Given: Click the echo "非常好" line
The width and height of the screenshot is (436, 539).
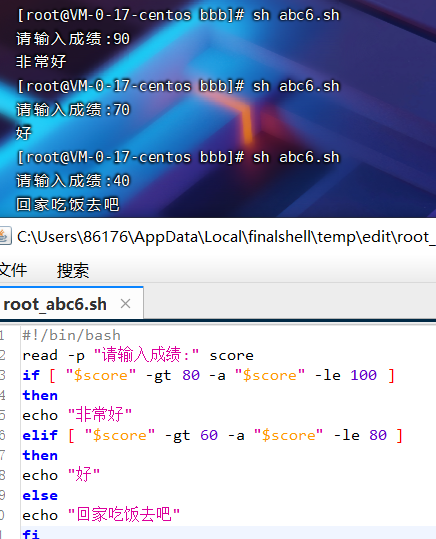Looking at the screenshot, I should (77, 415).
